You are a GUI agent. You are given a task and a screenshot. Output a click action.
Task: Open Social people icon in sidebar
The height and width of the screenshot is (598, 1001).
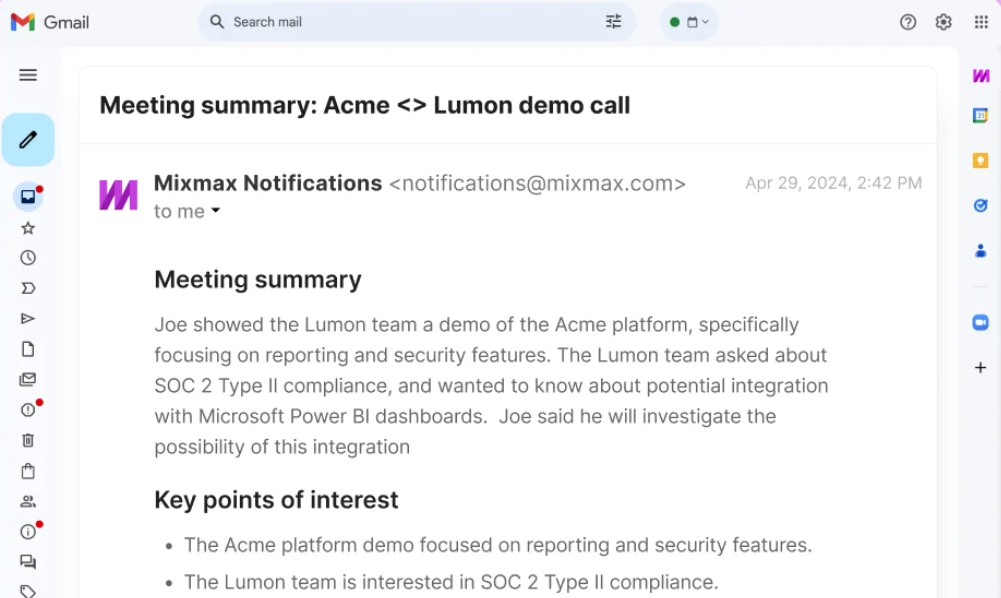28,502
